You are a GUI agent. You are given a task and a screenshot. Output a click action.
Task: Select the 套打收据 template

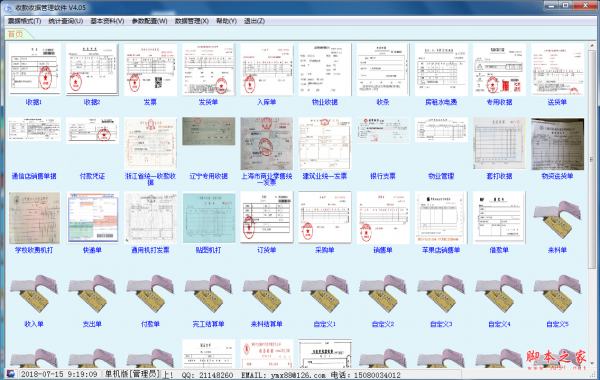[x=499, y=144]
